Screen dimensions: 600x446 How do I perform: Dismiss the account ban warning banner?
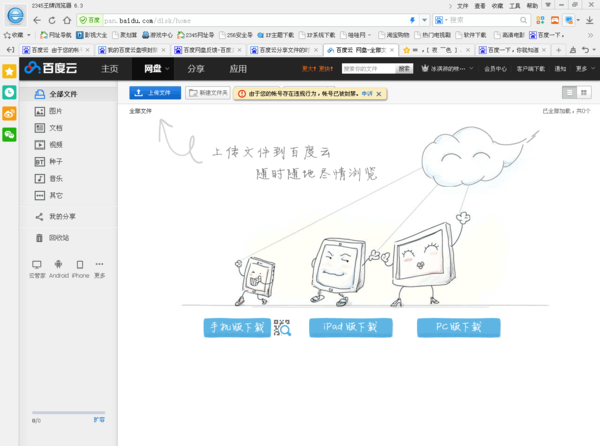pos(379,94)
